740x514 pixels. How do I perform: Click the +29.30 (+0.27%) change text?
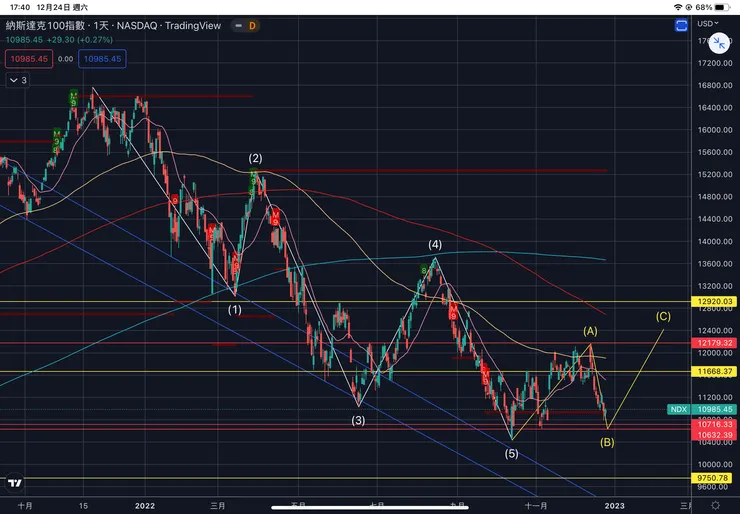tap(78, 40)
